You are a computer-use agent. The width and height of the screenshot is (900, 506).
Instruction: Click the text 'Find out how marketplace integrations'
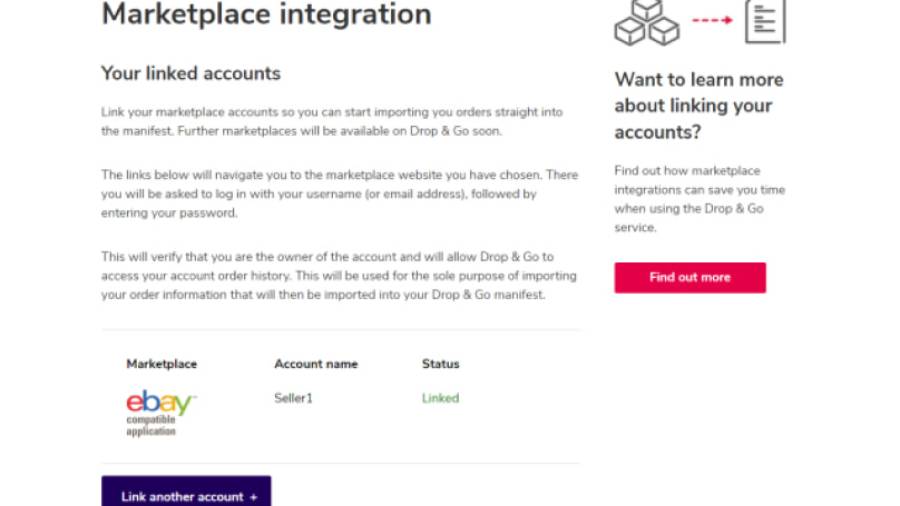pyautogui.click(x=700, y=199)
